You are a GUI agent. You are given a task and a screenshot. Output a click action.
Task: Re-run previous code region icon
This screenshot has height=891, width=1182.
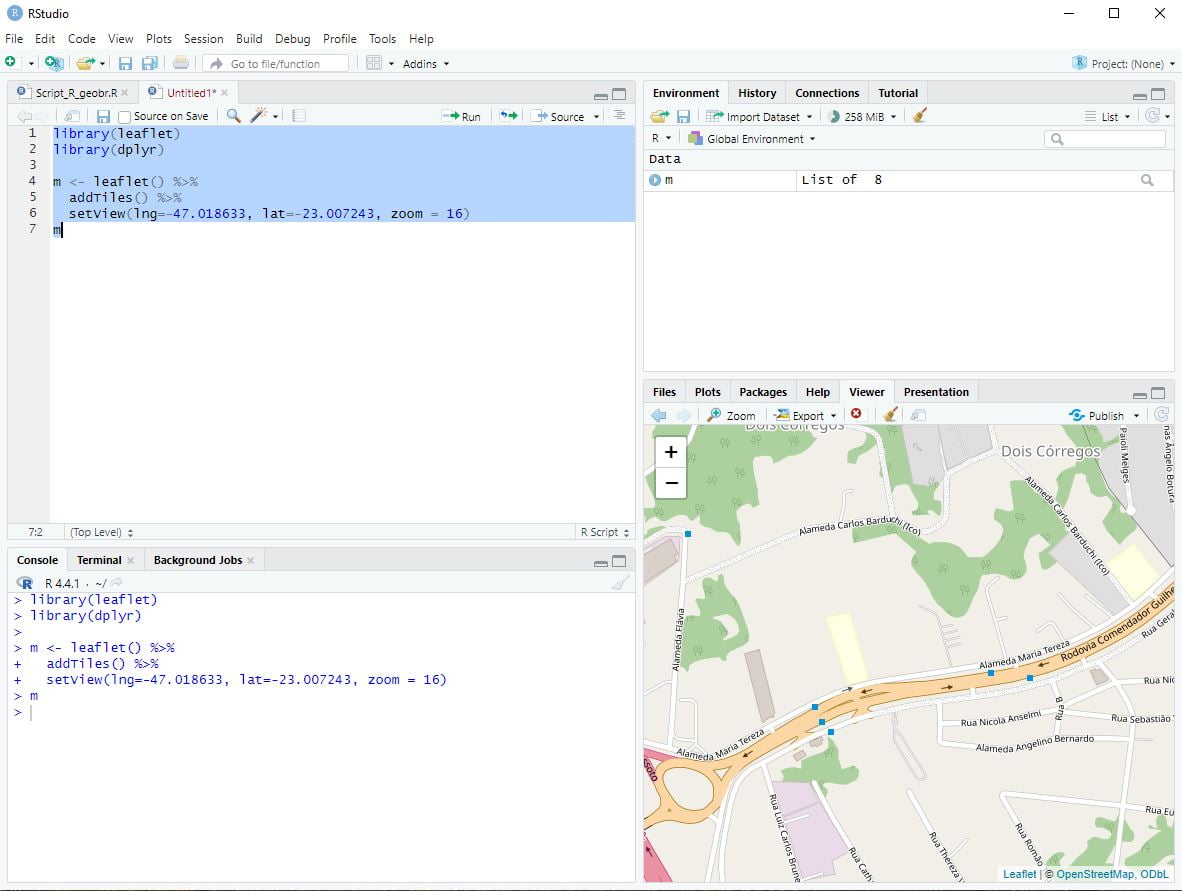click(x=509, y=116)
